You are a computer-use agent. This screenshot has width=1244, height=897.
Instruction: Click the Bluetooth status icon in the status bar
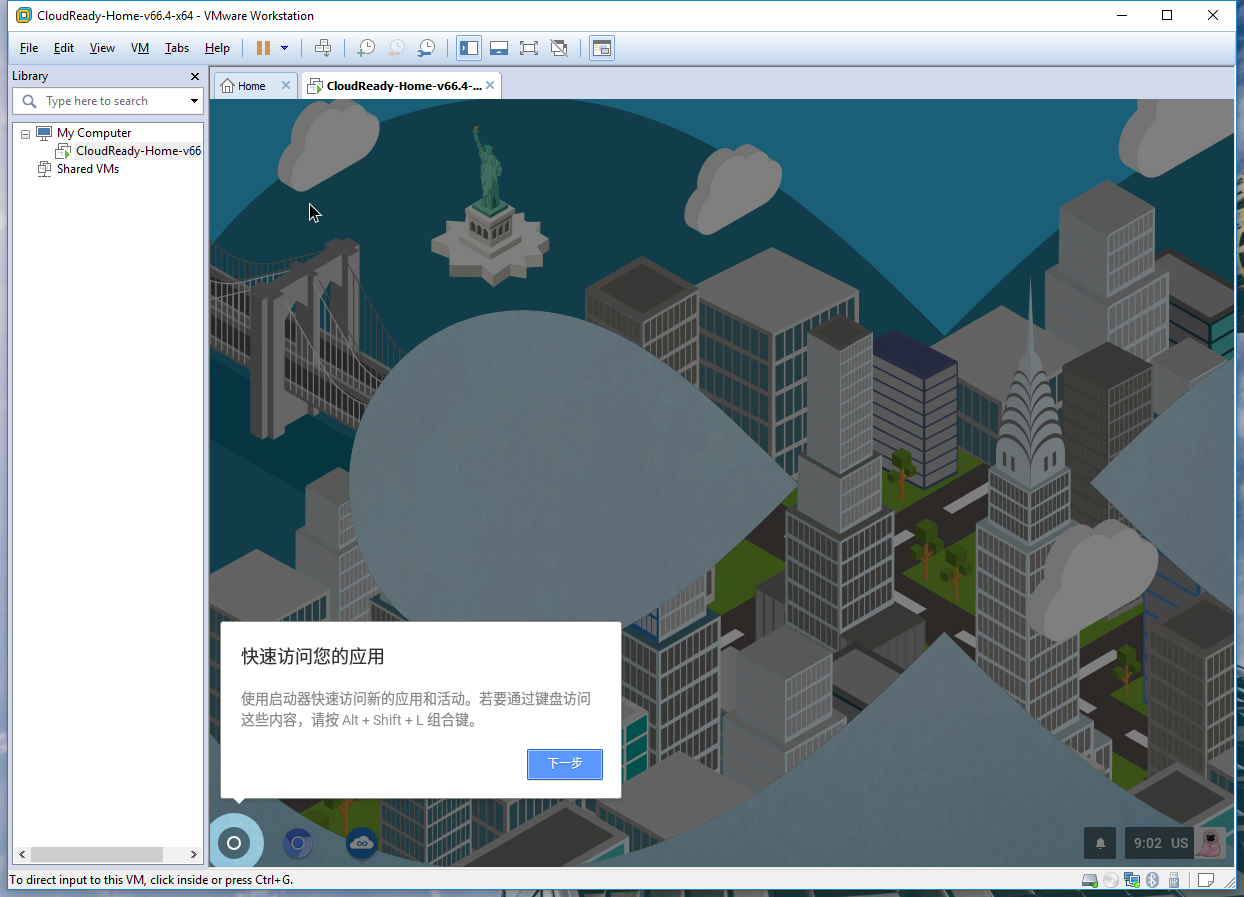[x=1153, y=880]
